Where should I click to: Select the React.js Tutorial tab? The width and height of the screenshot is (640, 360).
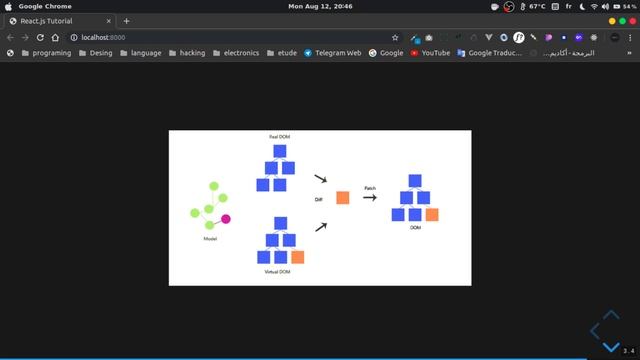pos(60,21)
